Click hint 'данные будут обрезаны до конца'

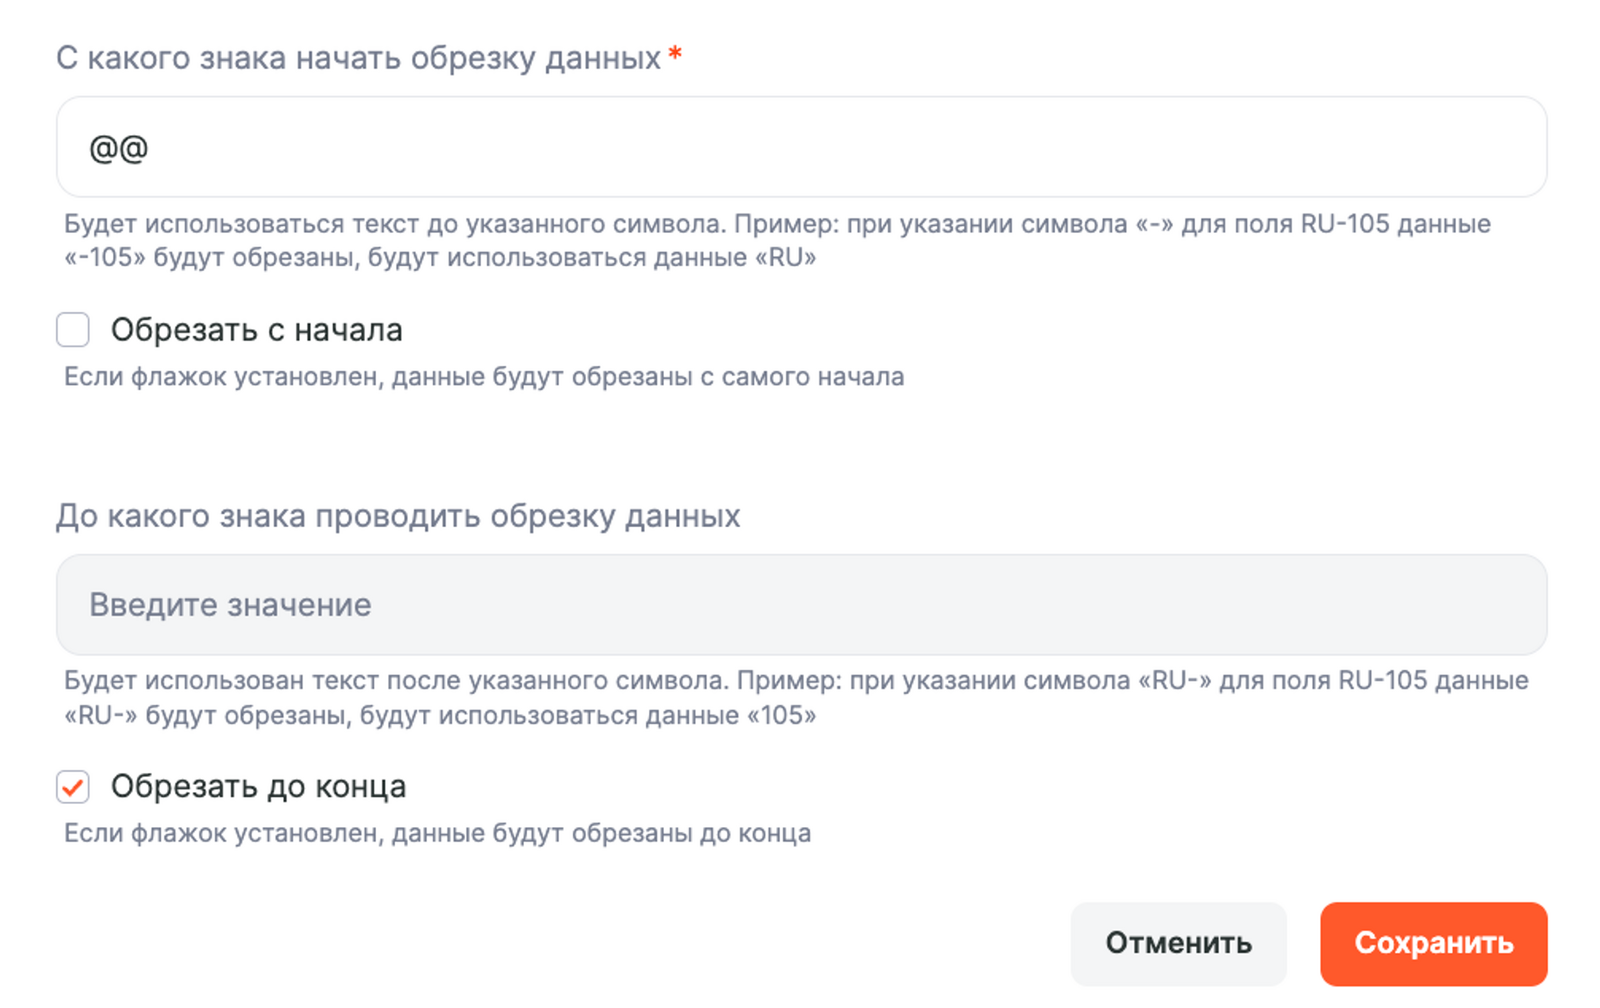coord(601,833)
